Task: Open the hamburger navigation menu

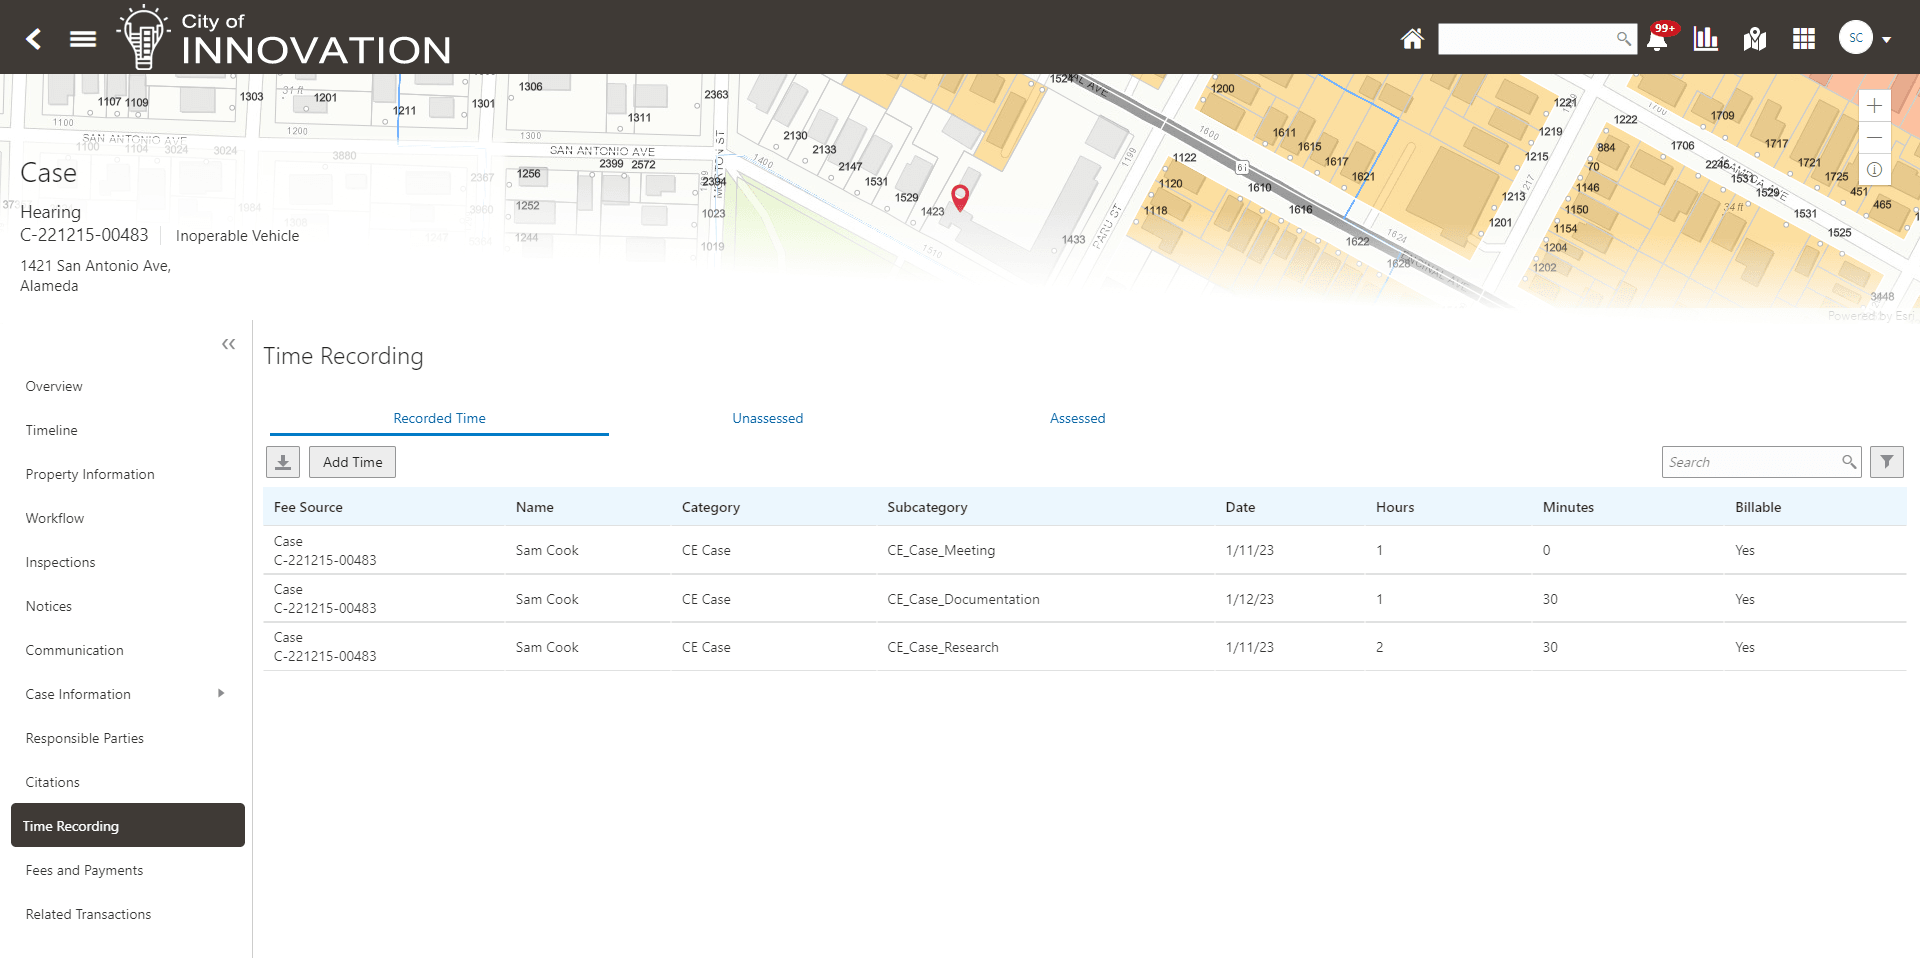Action: [82, 38]
